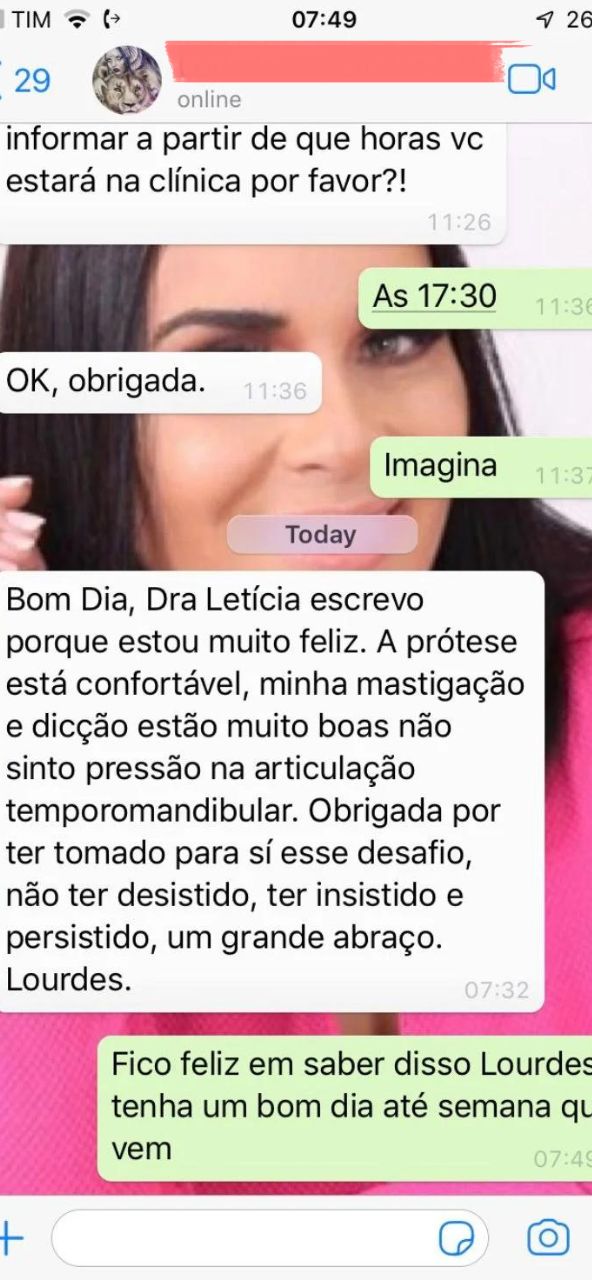Open the contact's profile picture
This screenshot has width=592, height=1280.
[x=127, y=80]
